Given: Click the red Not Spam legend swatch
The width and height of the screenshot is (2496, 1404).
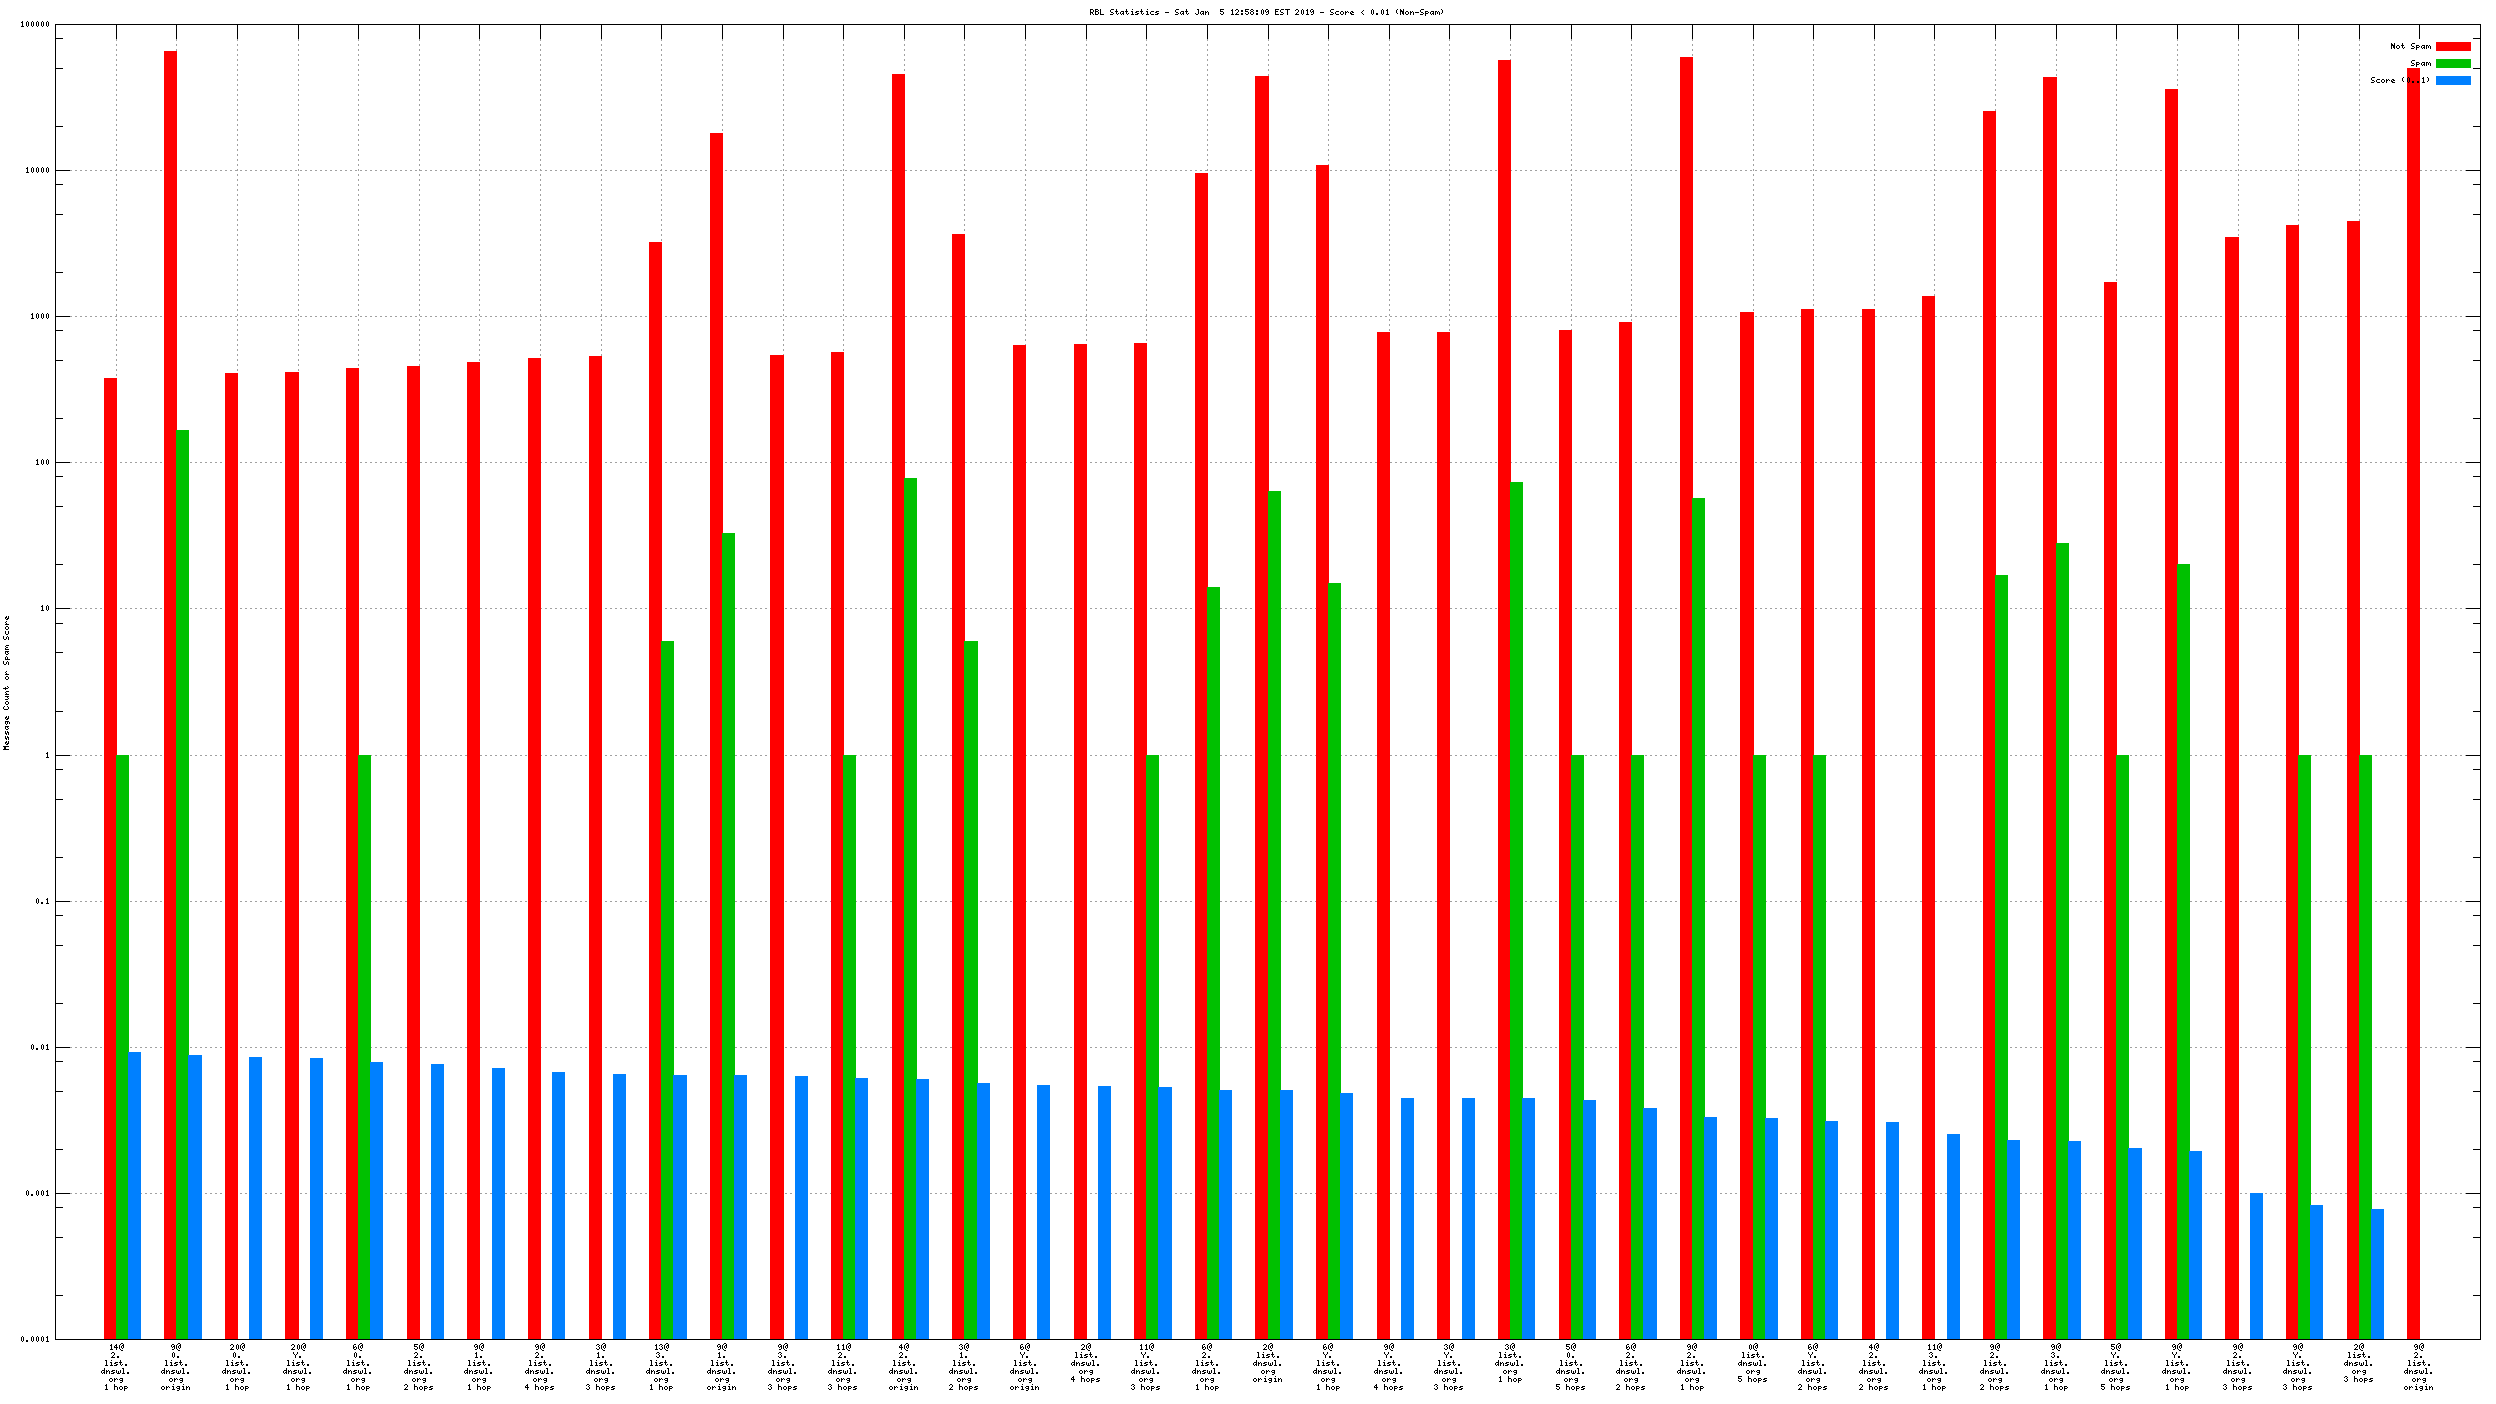Looking at the screenshot, I should point(2452,46).
